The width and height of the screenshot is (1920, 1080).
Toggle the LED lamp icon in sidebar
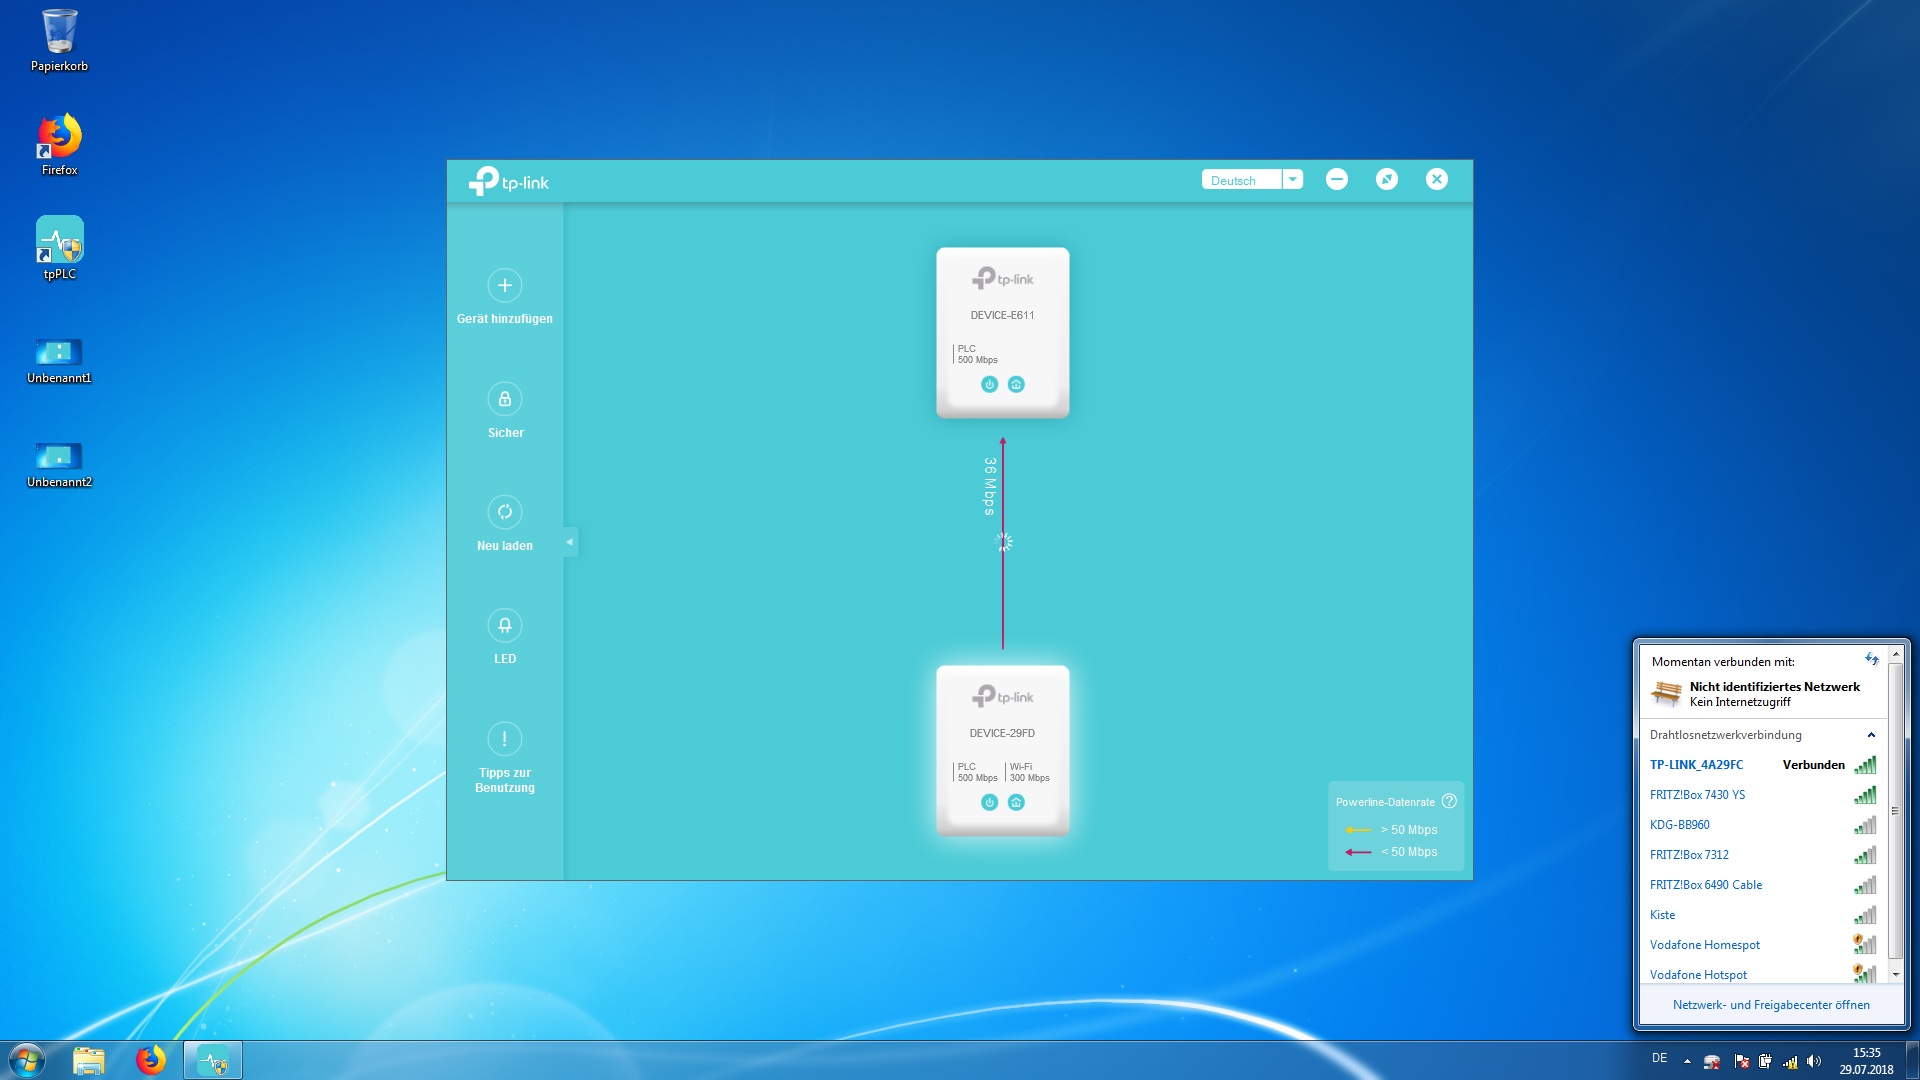(x=504, y=625)
